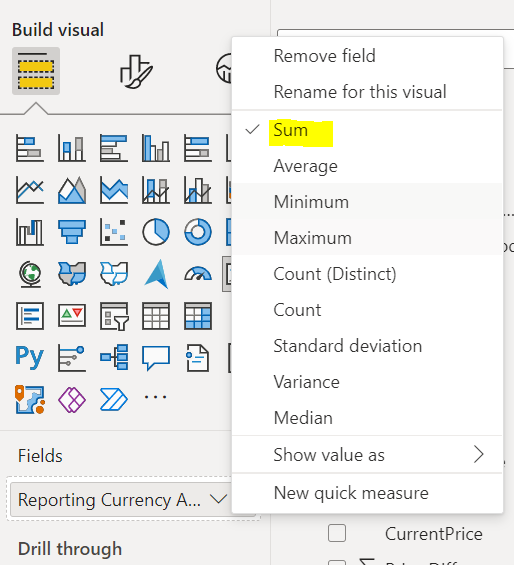Tick the CurrentPrice checkbox
Viewport: 514px width, 565px height.
click(337, 533)
